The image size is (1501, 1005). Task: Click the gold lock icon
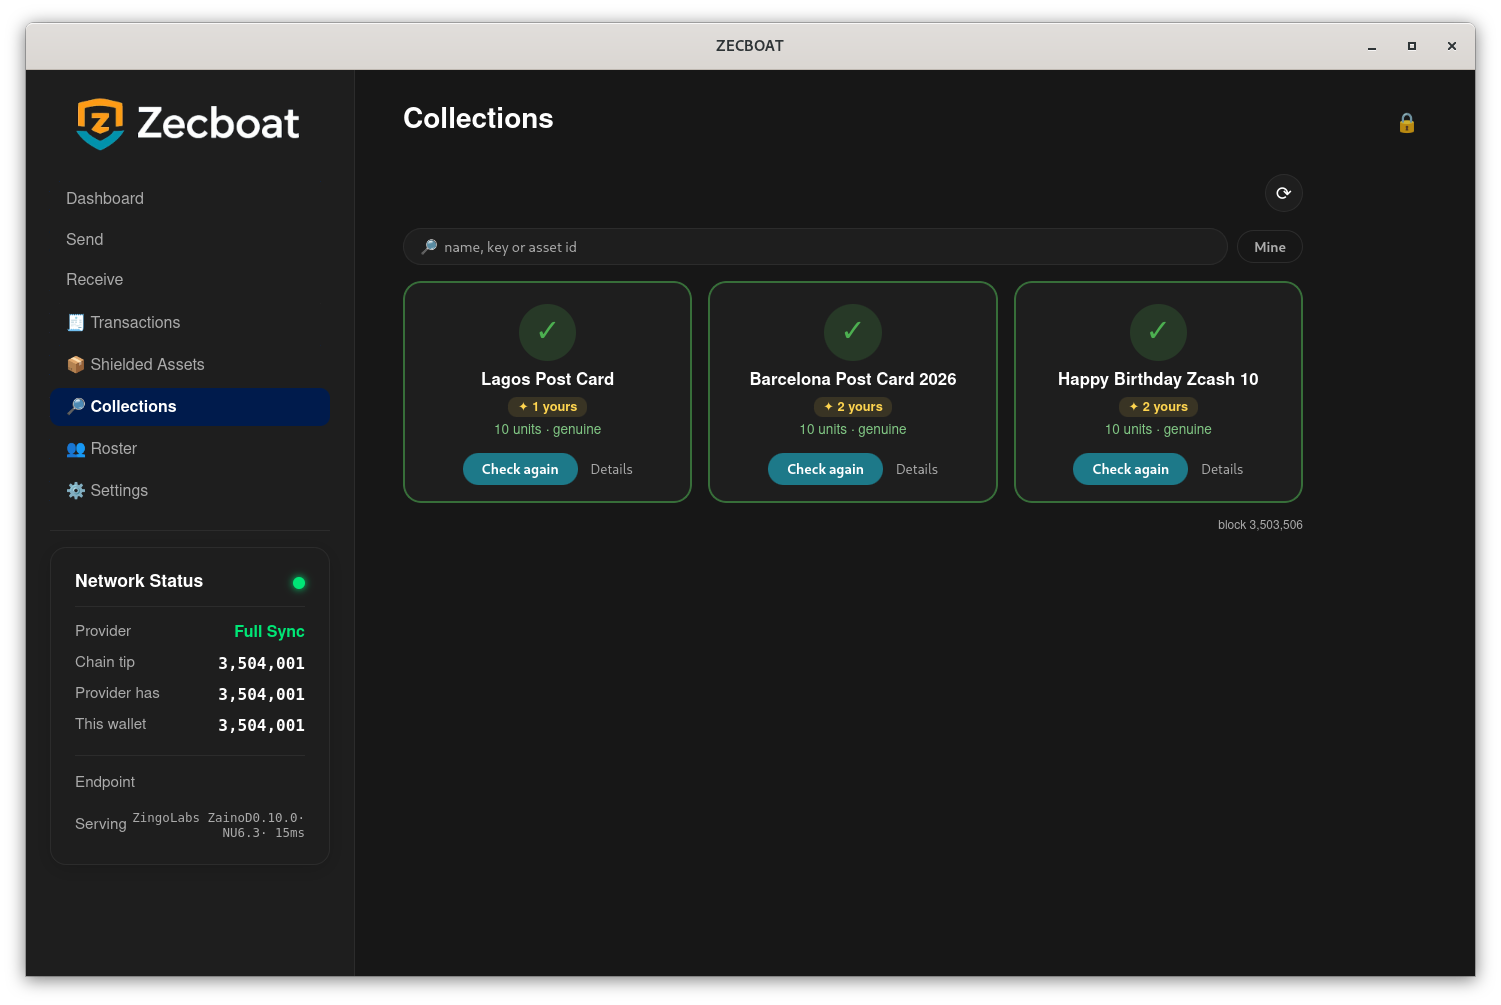(x=1406, y=123)
